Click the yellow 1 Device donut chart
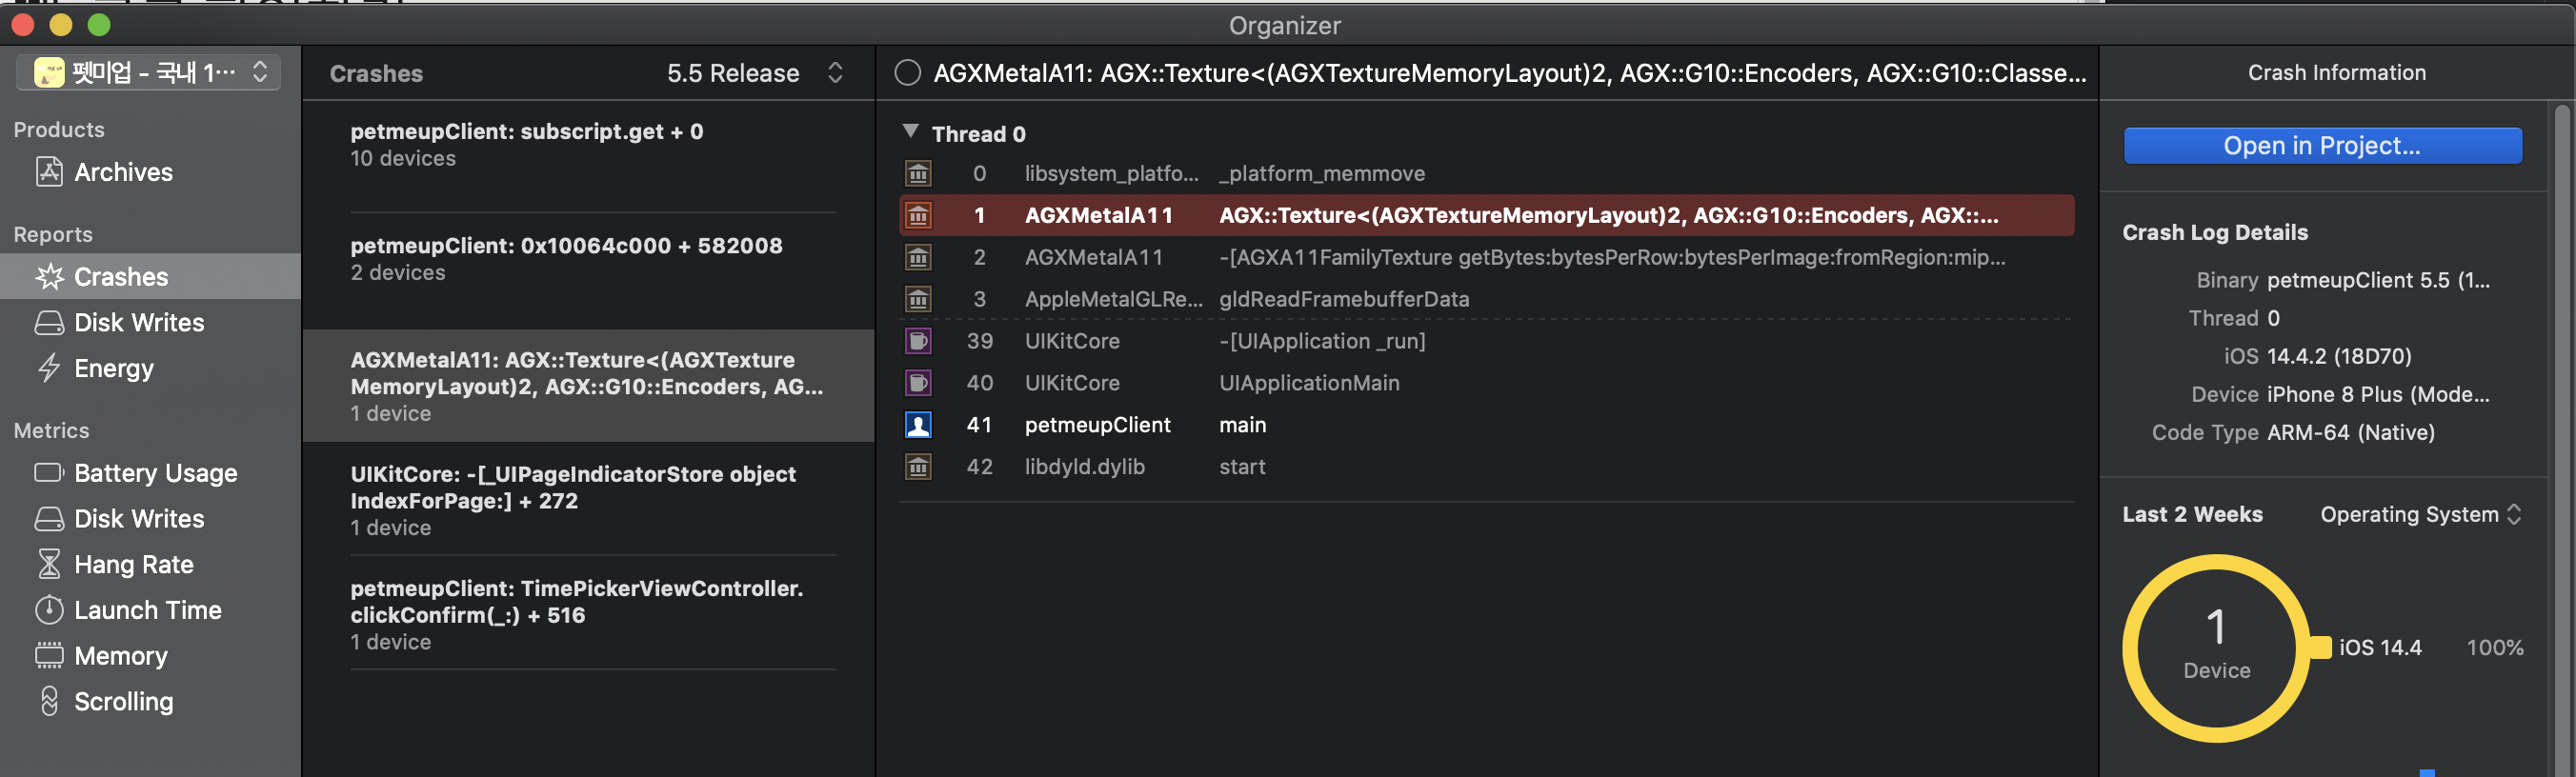 point(2216,648)
